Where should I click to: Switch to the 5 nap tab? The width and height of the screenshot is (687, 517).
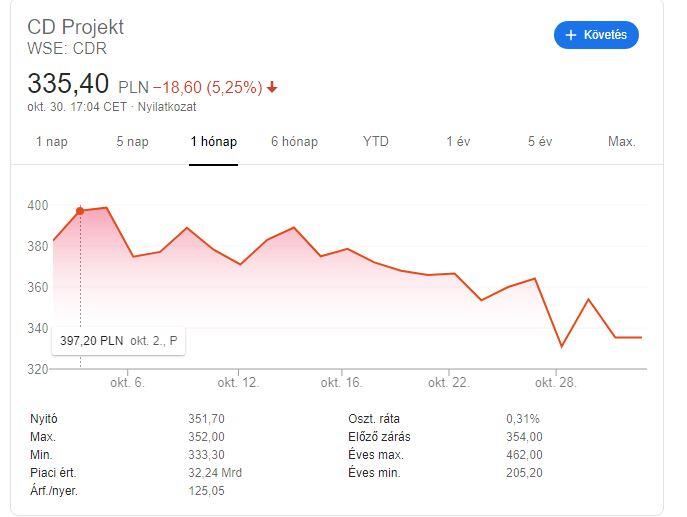click(x=132, y=142)
